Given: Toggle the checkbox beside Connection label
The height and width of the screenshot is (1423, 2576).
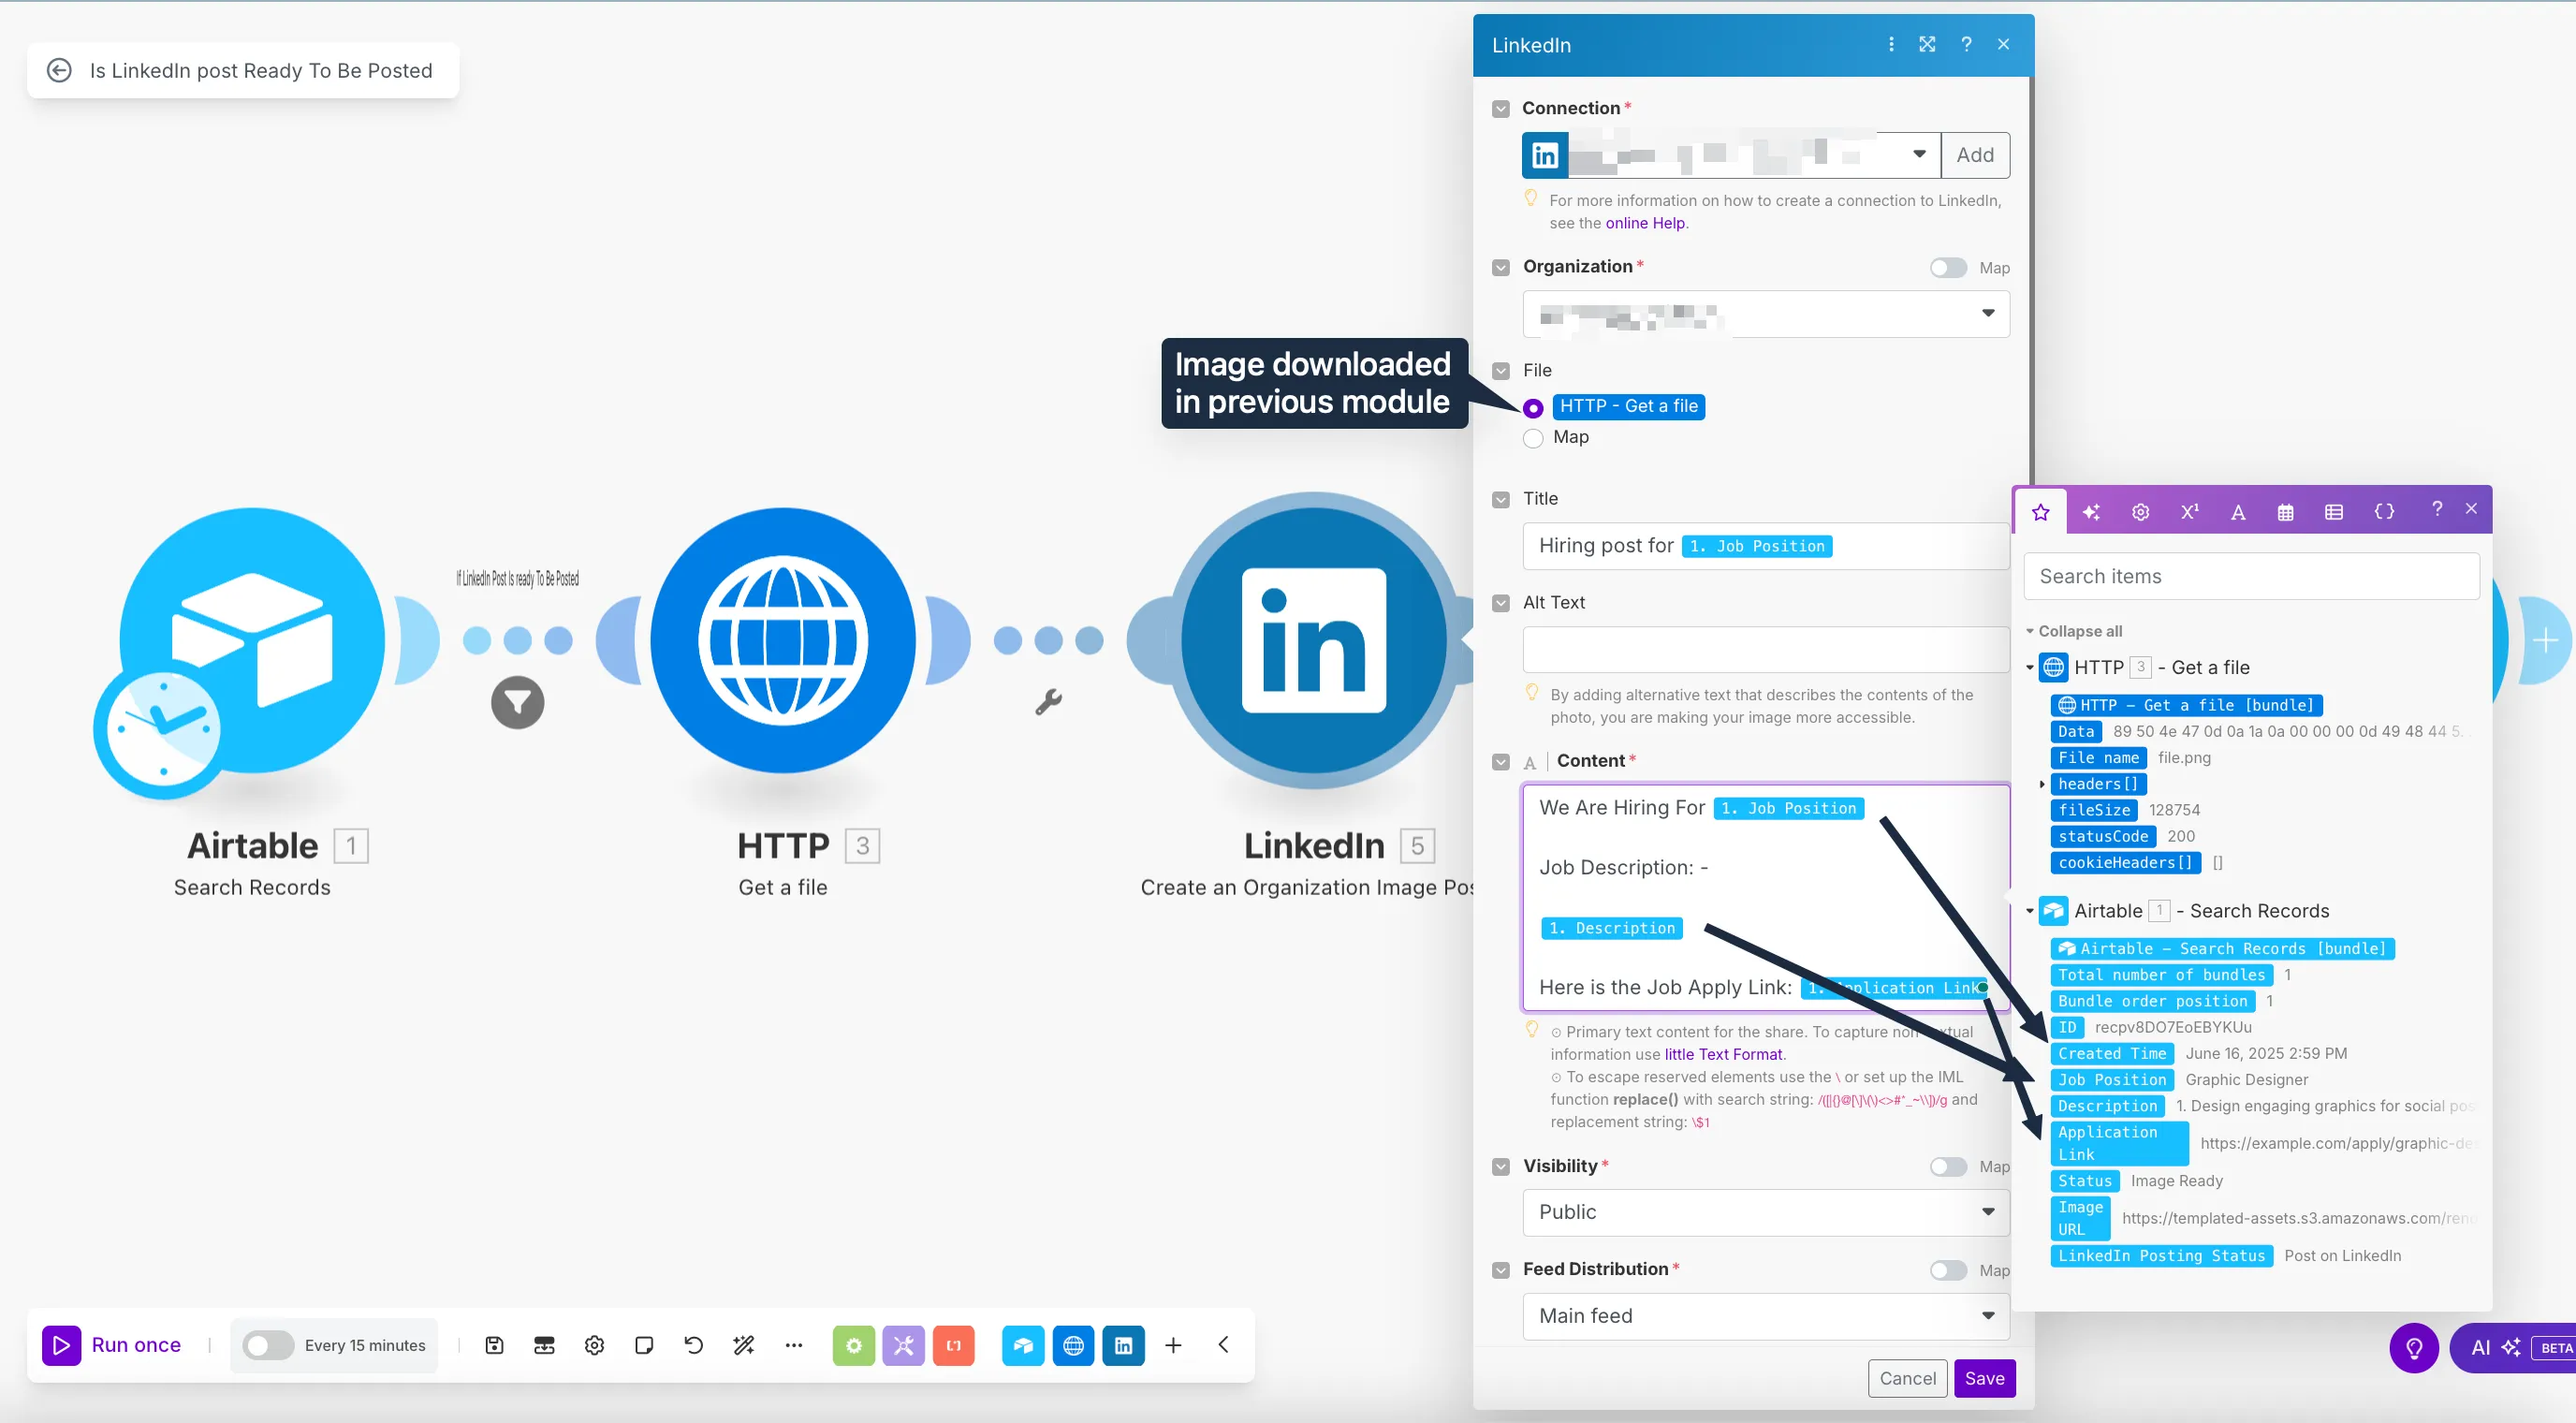Looking at the screenshot, I should click(1500, 108).
